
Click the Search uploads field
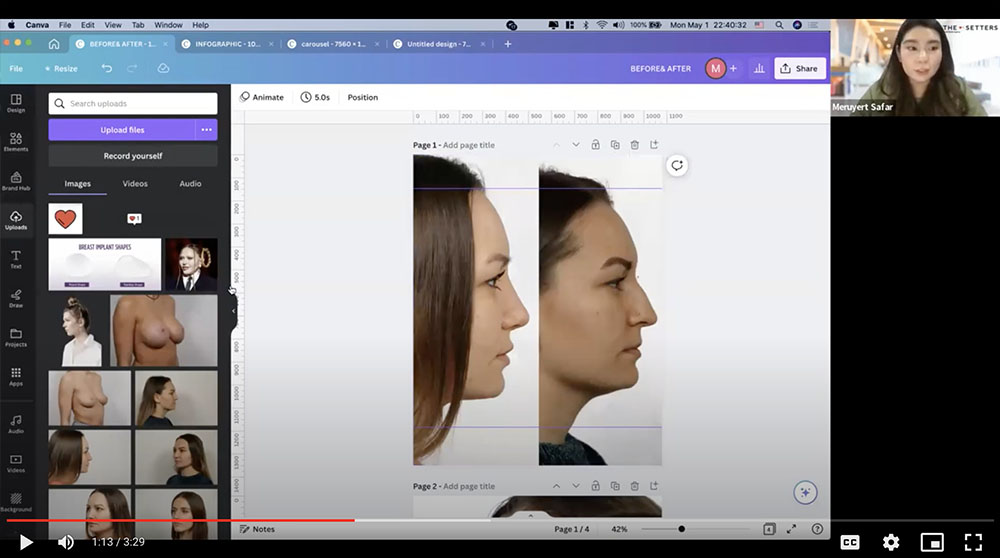point(133,103)
